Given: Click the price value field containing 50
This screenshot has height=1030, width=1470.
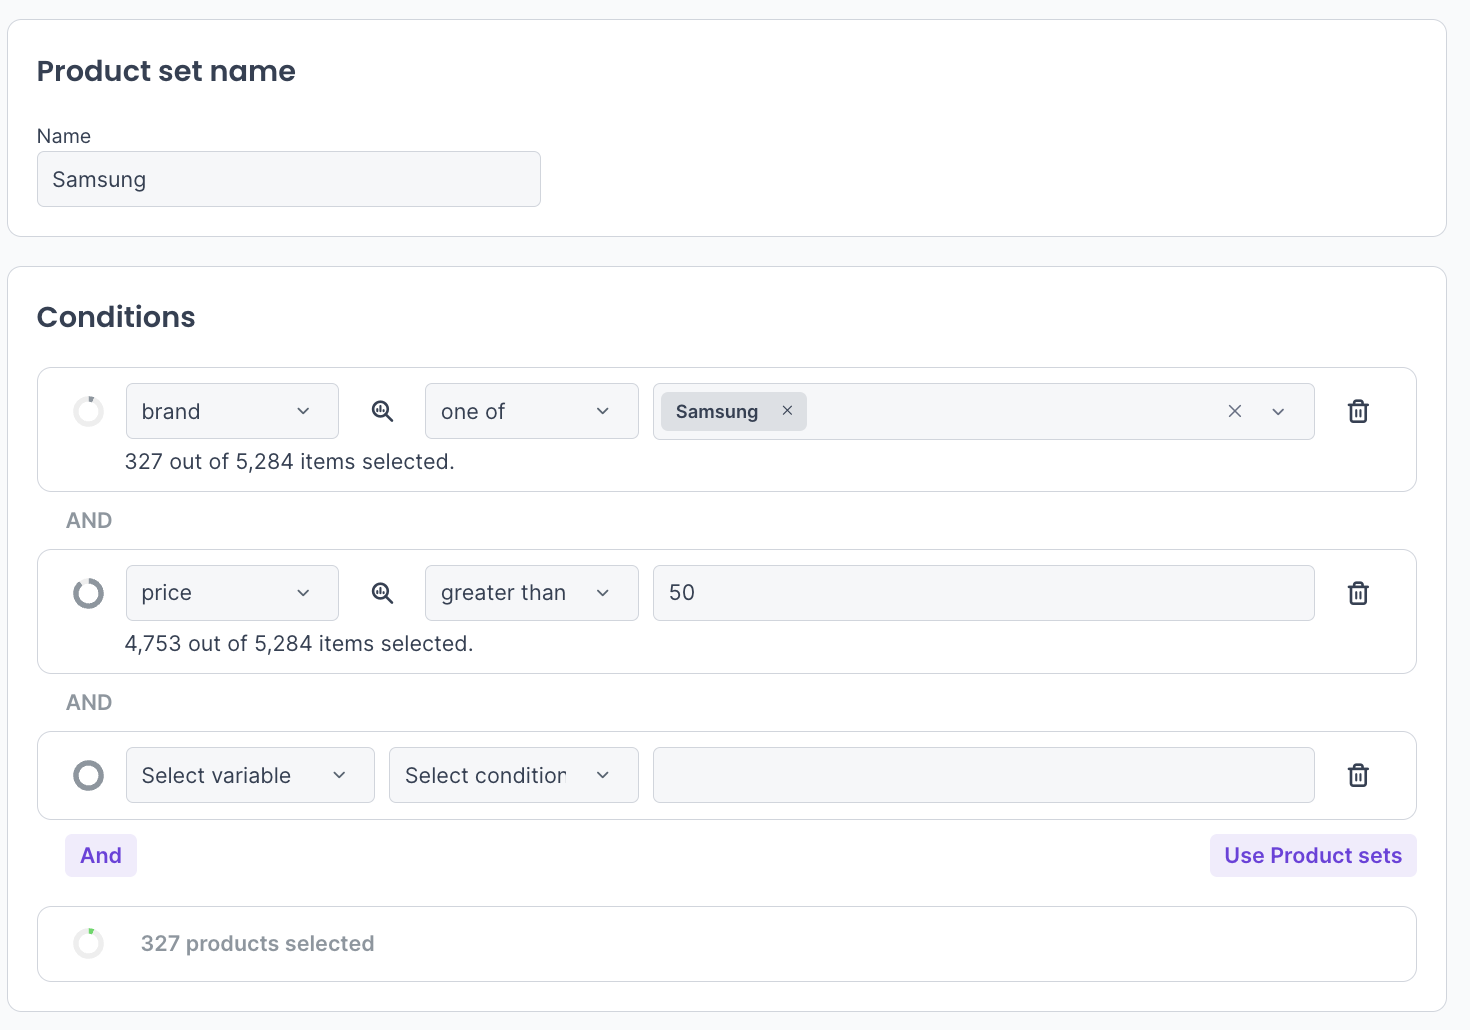Looking at the screenshot, I should [x=983, y=593].
